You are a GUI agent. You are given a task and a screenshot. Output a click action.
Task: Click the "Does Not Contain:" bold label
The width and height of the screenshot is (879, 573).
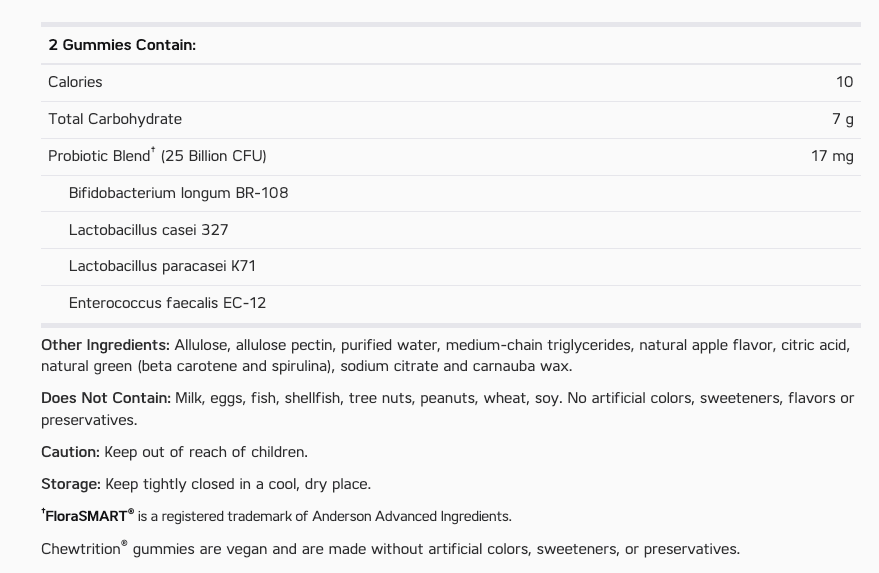click(x=106, y=398)
